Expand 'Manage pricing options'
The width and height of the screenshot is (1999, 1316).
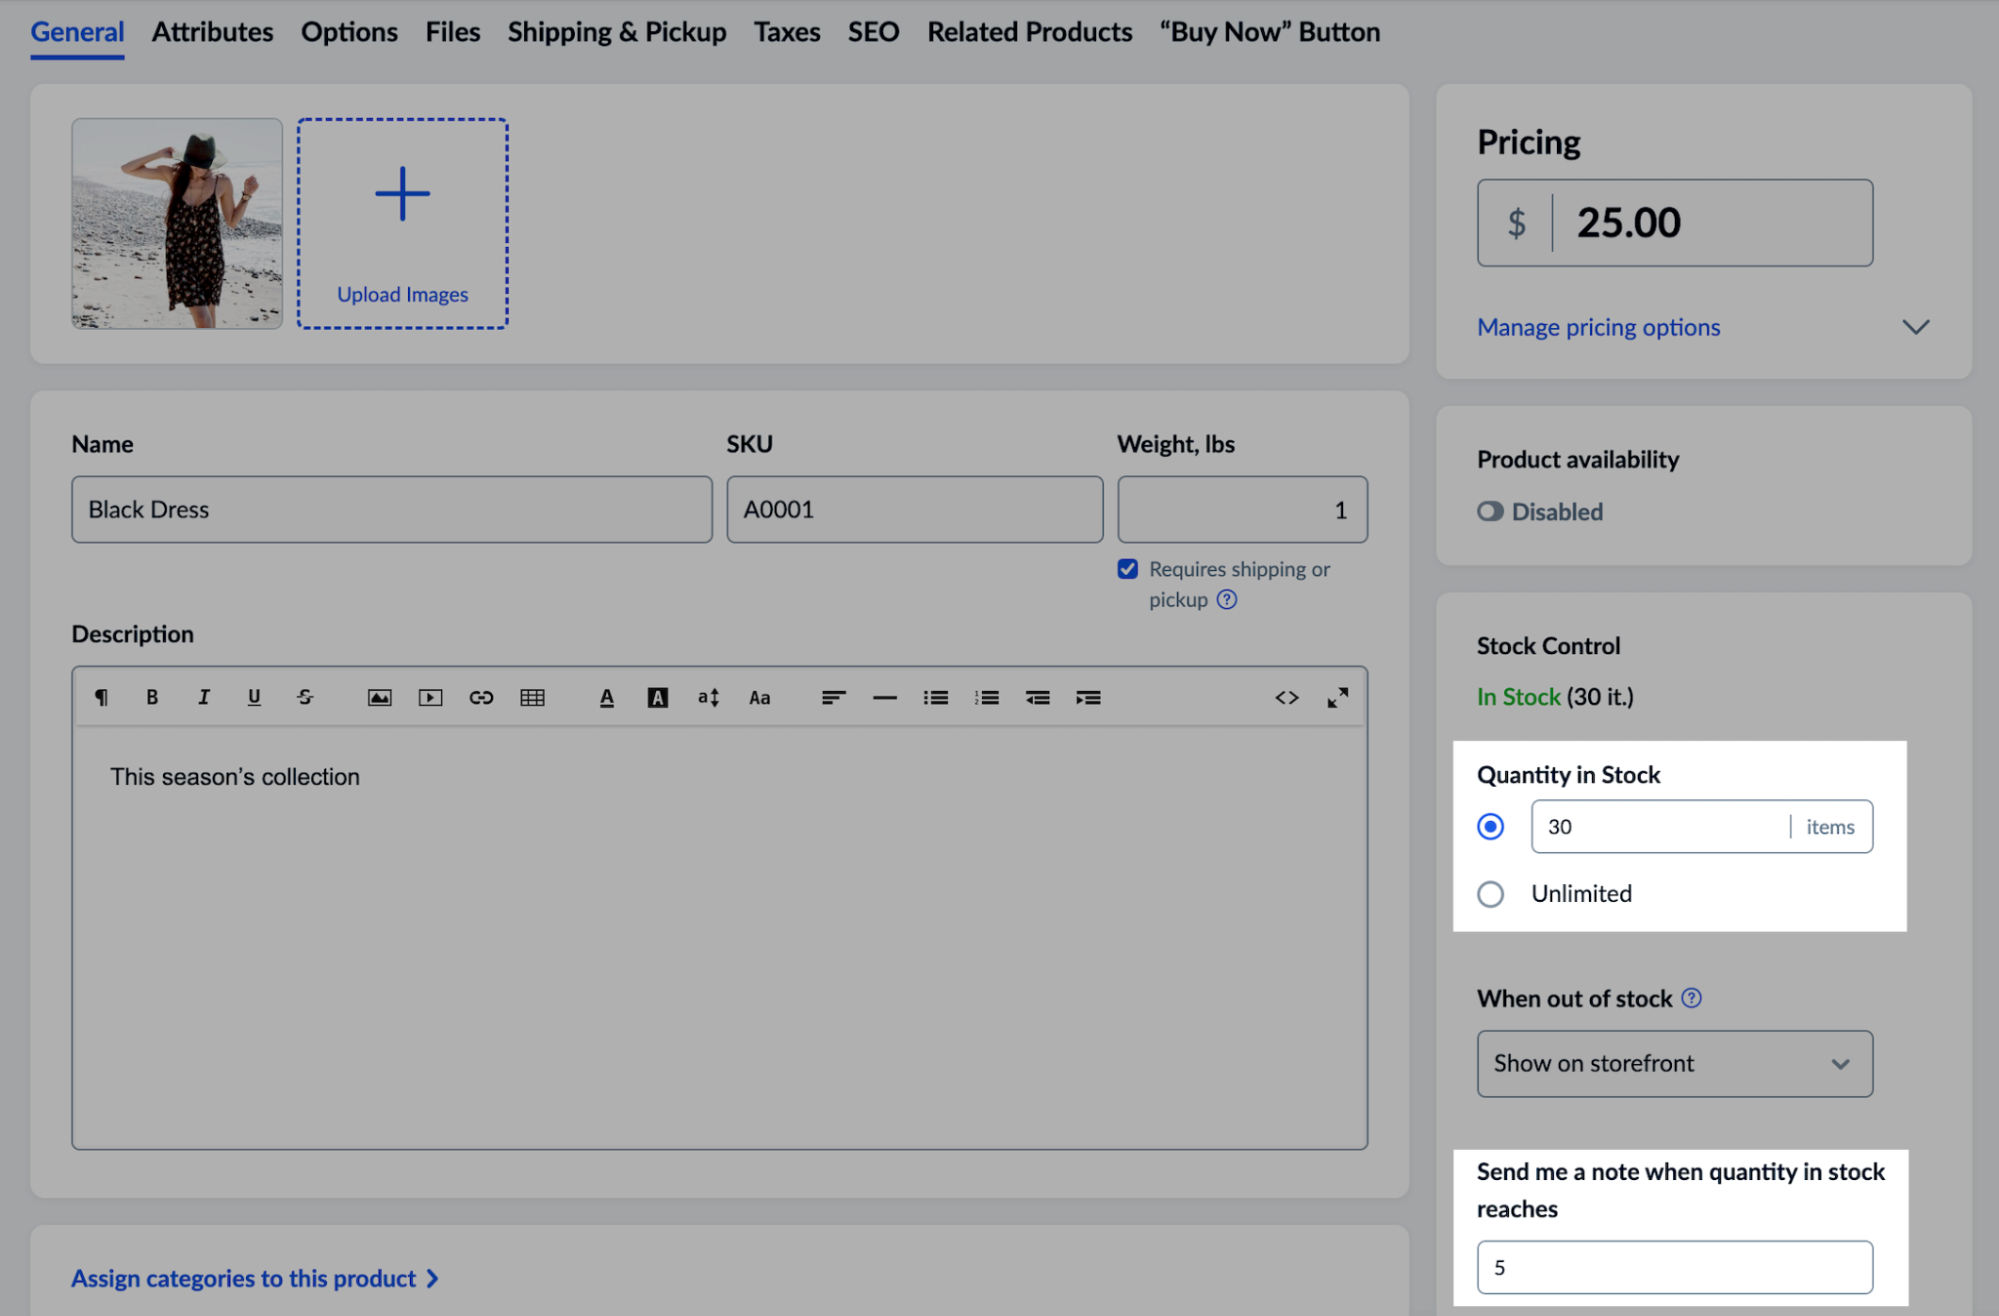(x=1597, y=326)
